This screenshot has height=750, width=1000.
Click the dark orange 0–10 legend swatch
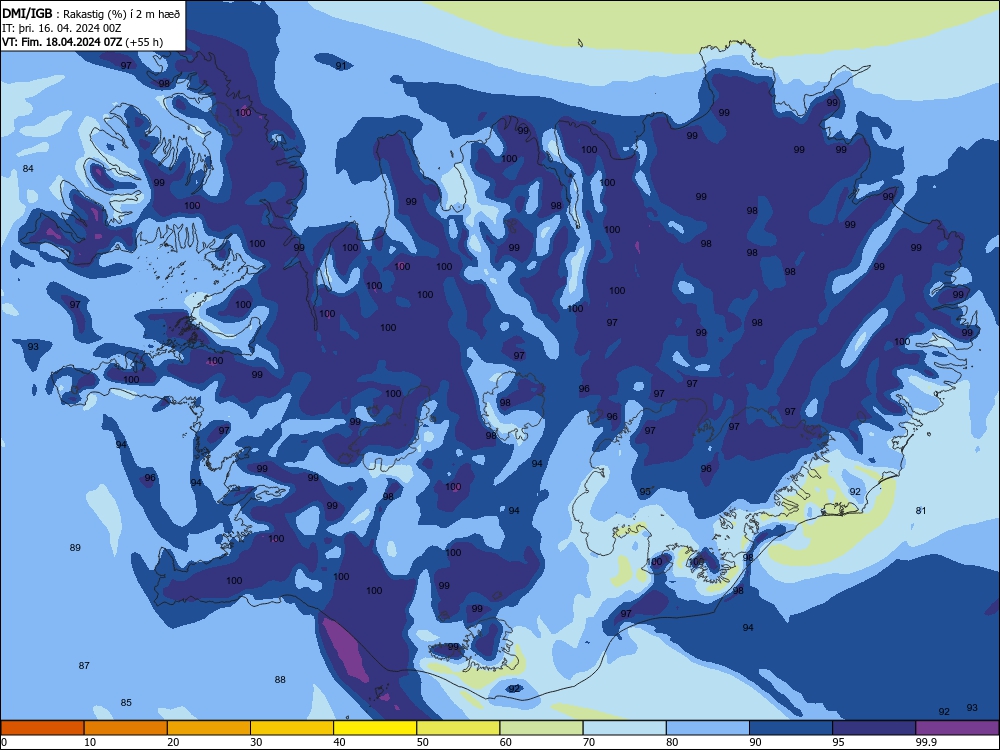(42, 728)
